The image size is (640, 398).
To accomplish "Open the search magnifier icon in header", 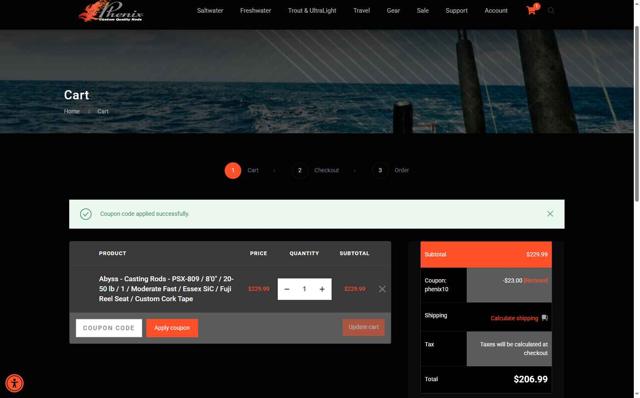I will pos(551,11).
